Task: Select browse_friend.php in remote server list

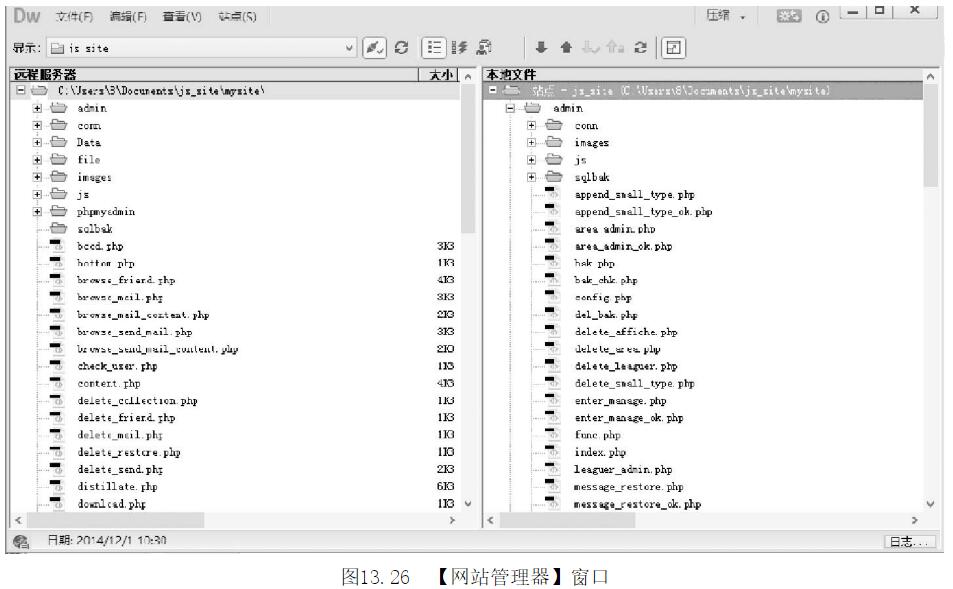Action: click(126, 281)
